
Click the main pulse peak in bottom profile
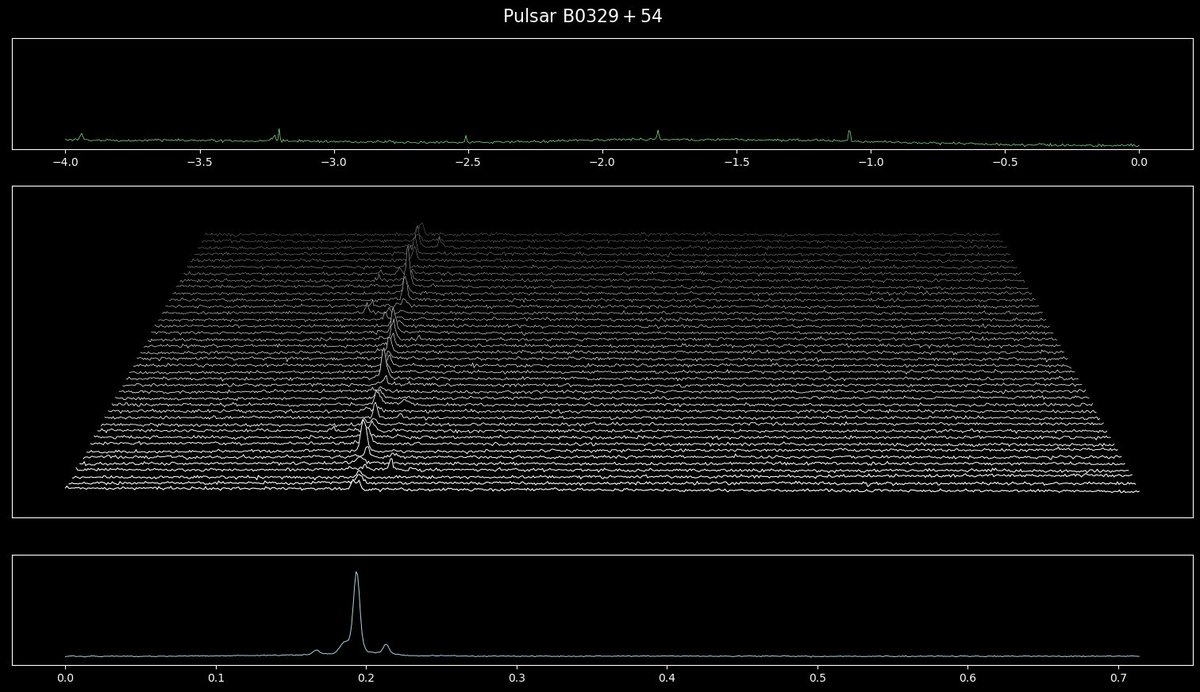coord(357,575)
